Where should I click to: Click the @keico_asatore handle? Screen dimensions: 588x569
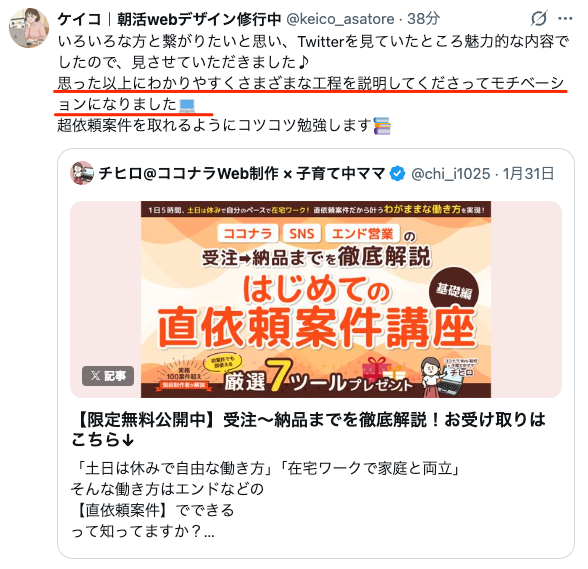340,19
